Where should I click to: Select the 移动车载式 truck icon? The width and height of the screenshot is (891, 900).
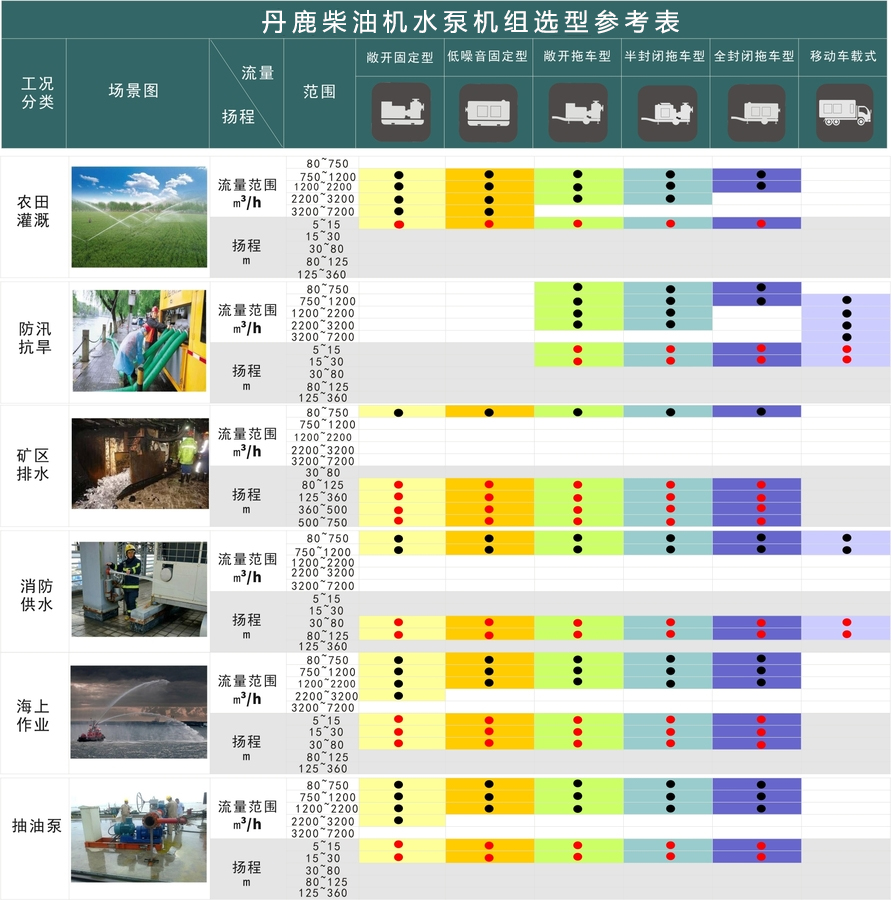pos(844,112)
